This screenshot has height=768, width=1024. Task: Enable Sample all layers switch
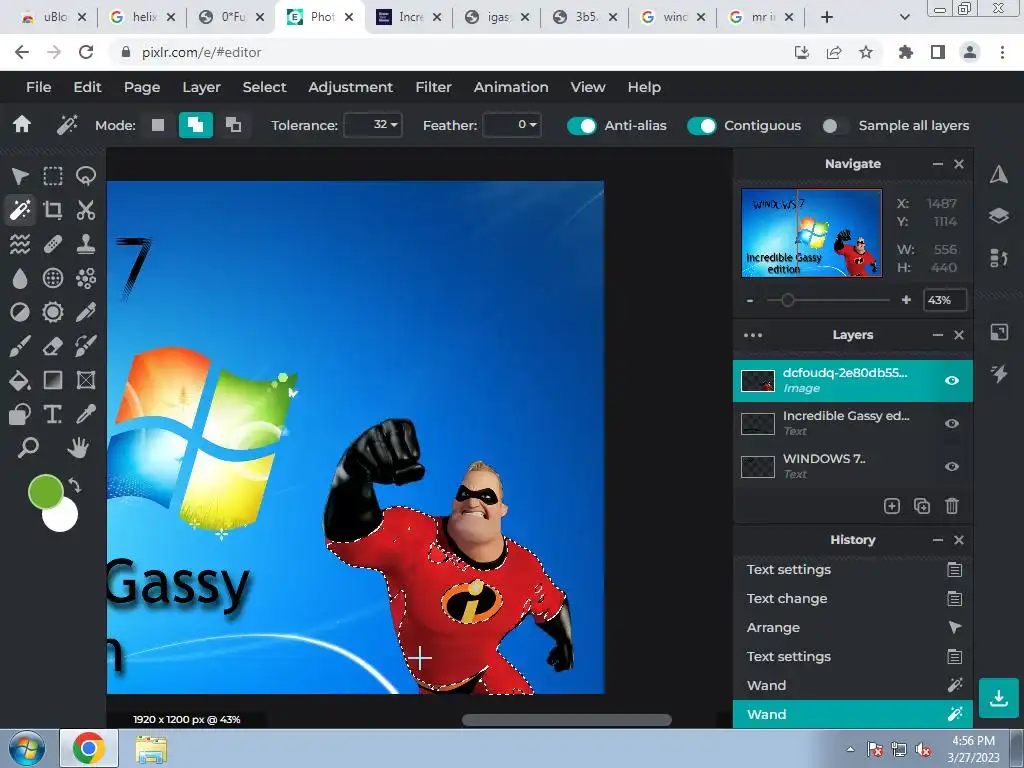tap(836, 125)
